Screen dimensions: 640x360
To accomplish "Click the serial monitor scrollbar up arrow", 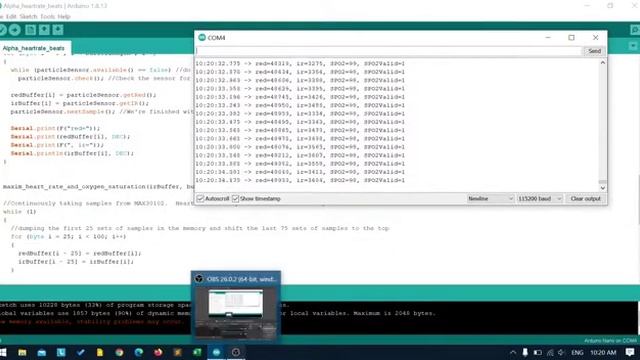I will [x=602, y=63].
